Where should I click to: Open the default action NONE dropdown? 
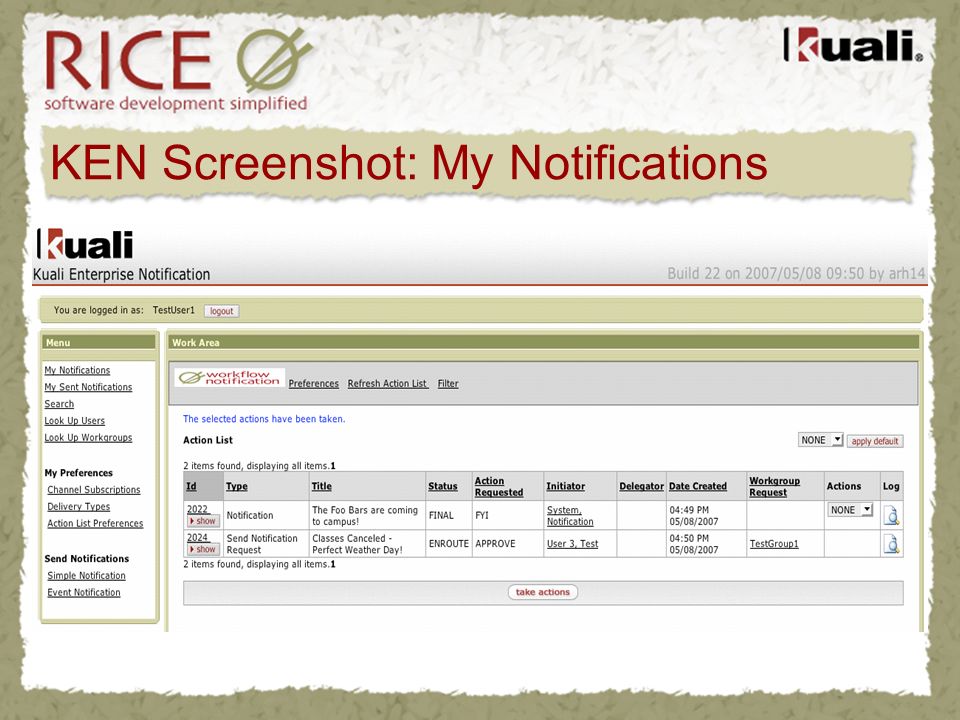(x=820, y=440)
